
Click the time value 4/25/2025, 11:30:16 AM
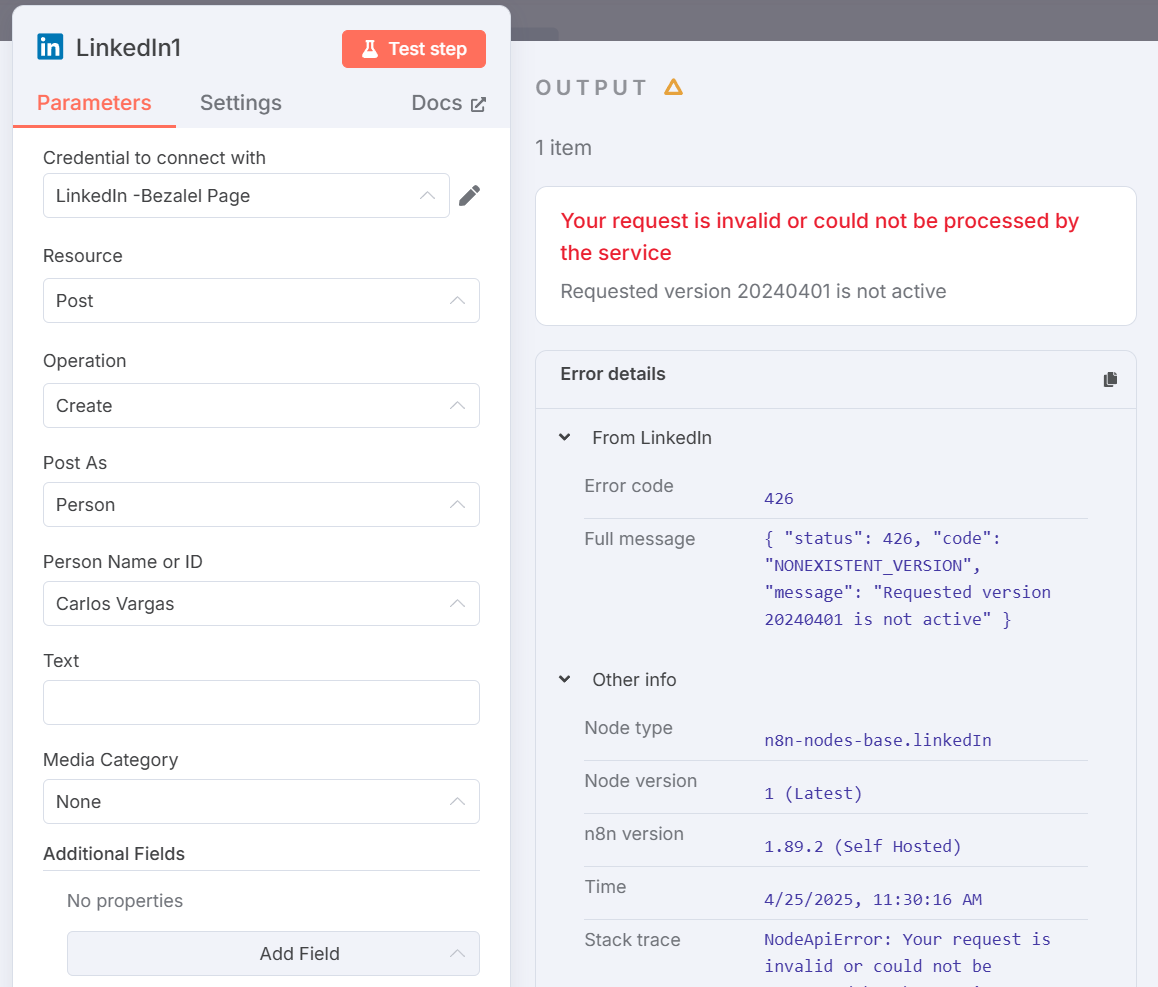873,900
